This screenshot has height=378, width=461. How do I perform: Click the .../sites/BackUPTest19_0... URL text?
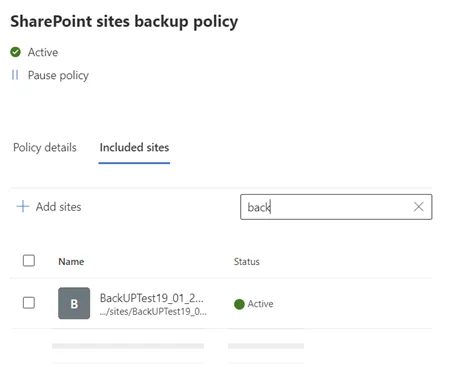click(x=153, y=312)
